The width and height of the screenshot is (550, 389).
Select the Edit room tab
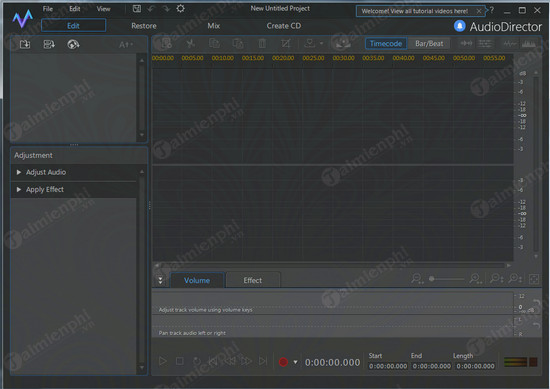click(73, 26)
